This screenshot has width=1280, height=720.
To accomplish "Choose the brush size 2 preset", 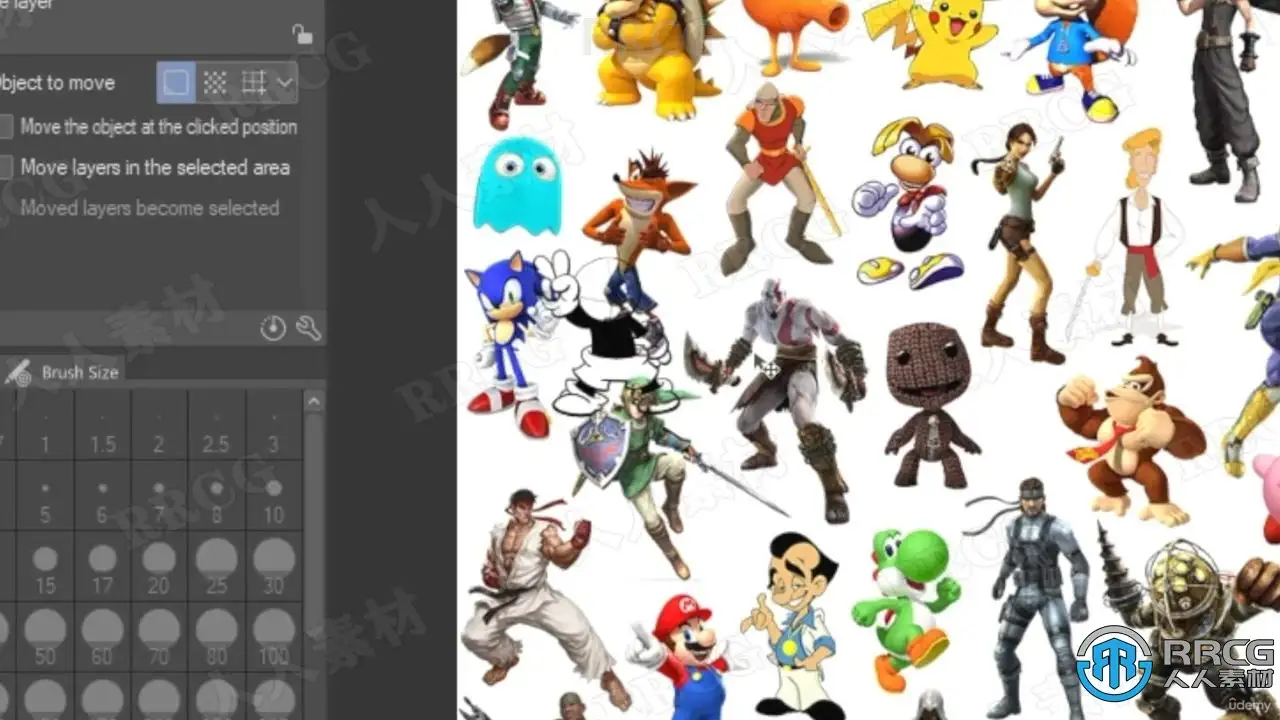I will click(160, 425).
